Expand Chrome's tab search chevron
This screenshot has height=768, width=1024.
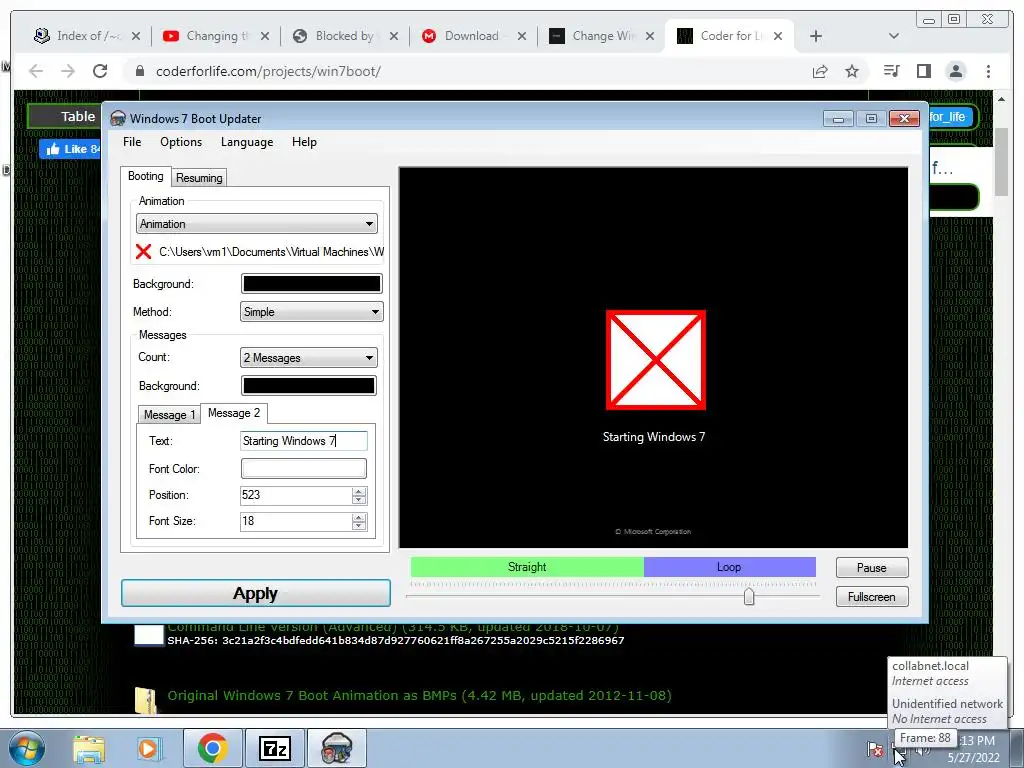894,36
